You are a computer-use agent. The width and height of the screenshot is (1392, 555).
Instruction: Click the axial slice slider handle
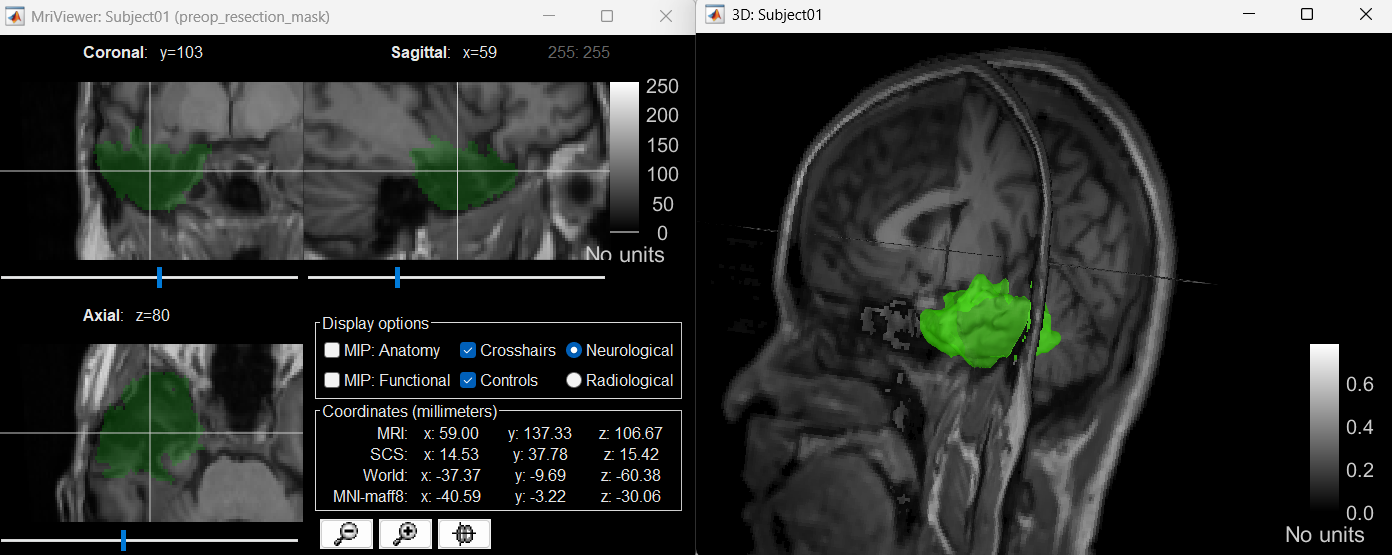pyautogui.click(x=123, y=540)
